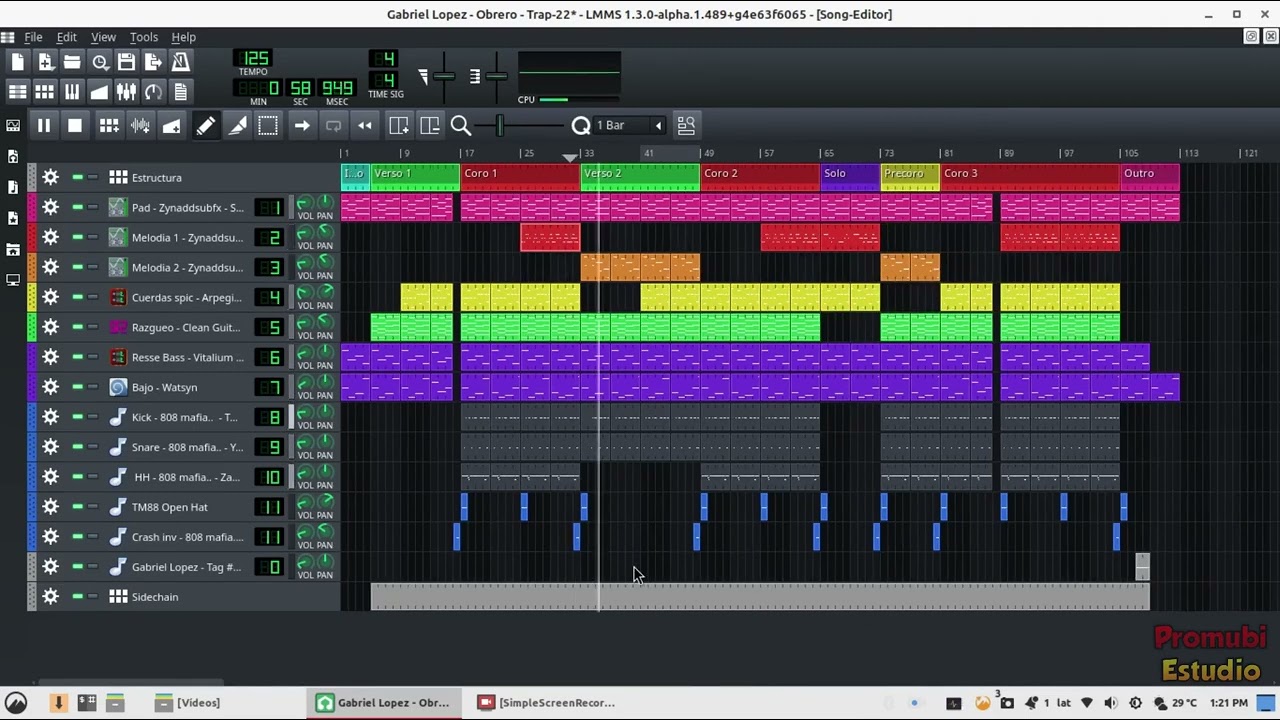1280x720 pixels.
Task: Add an automation track icon
Action: pyautogui.click(x=171, y=125)
